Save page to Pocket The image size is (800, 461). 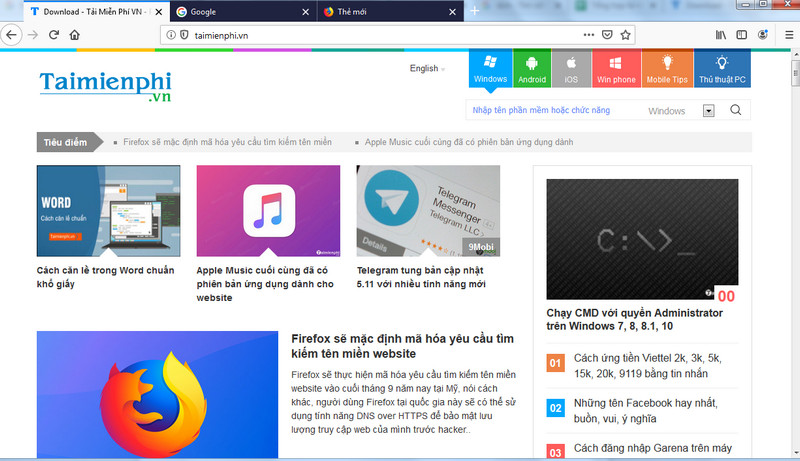[x=607, y=35]
